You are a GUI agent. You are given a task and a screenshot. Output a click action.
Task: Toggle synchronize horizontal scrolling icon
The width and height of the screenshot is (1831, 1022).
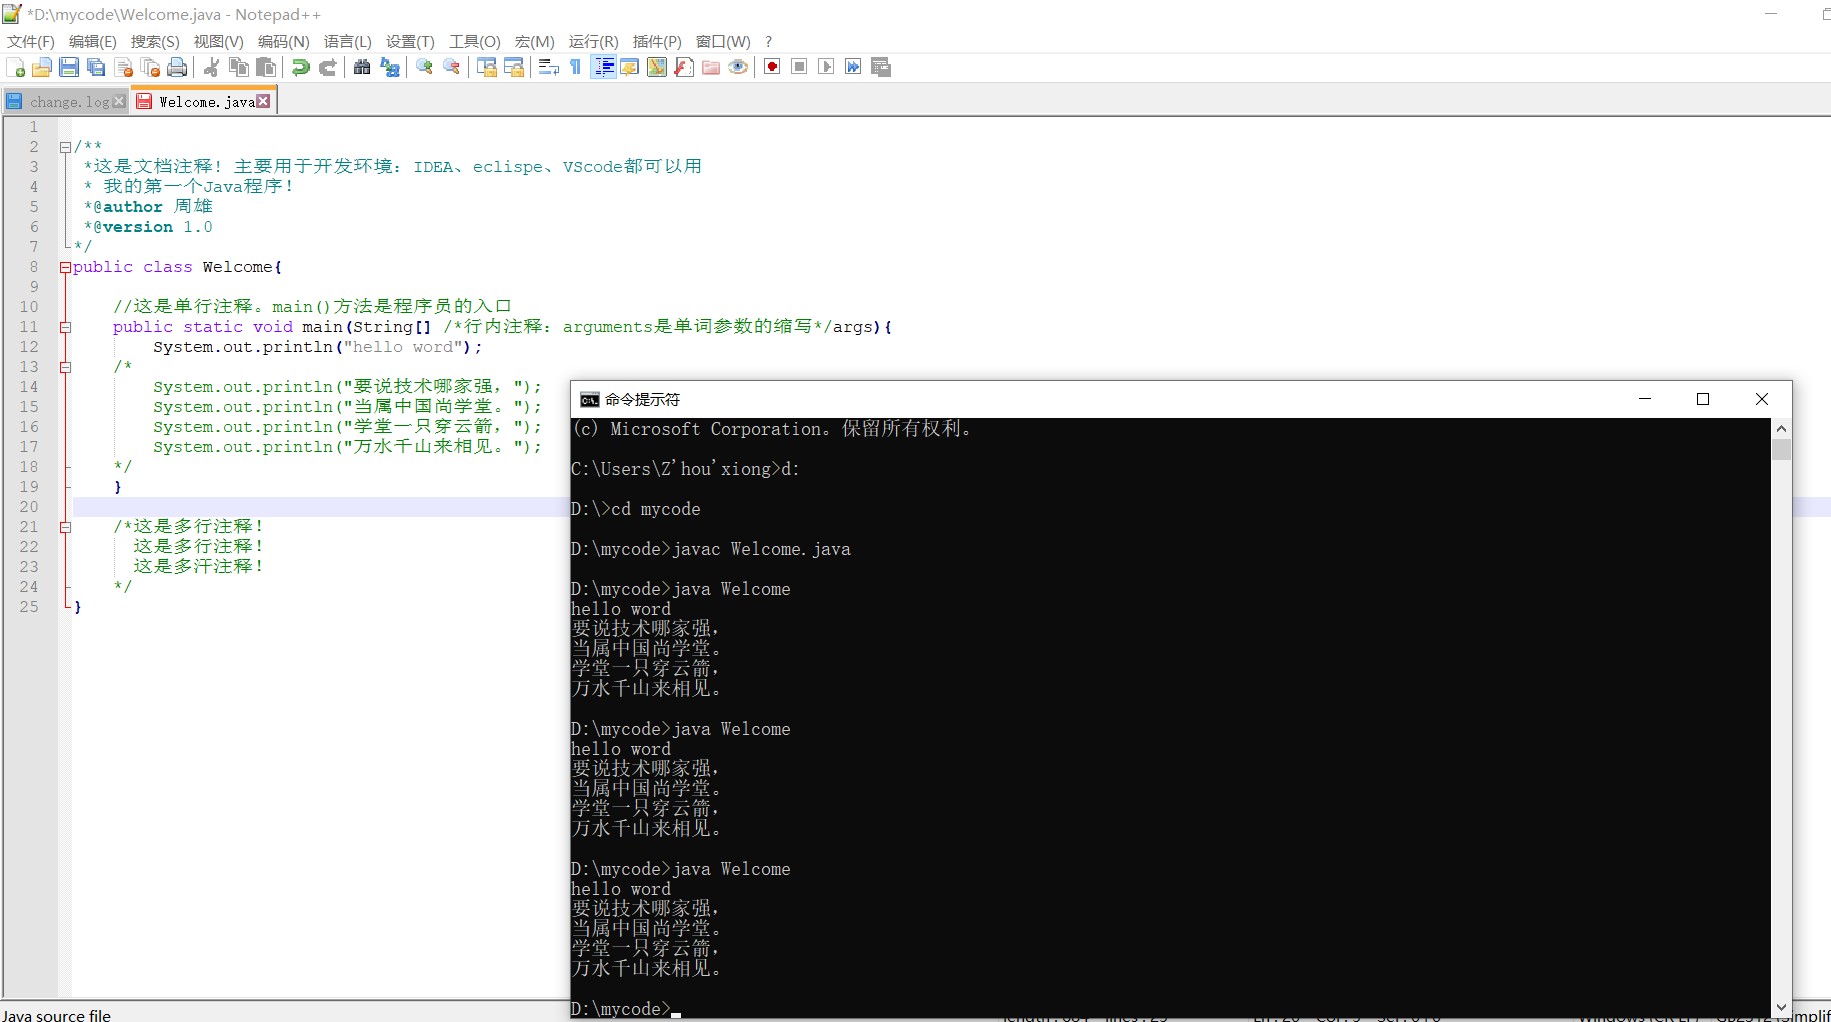coord(514,67)
